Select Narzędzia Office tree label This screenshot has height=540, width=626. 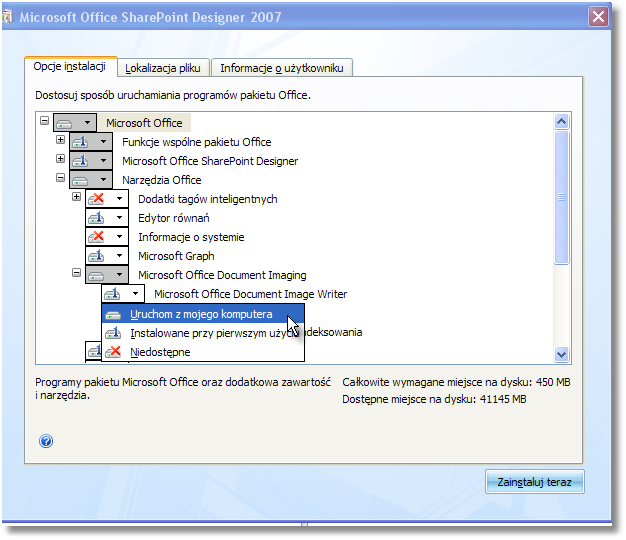[x=161, y=180]
